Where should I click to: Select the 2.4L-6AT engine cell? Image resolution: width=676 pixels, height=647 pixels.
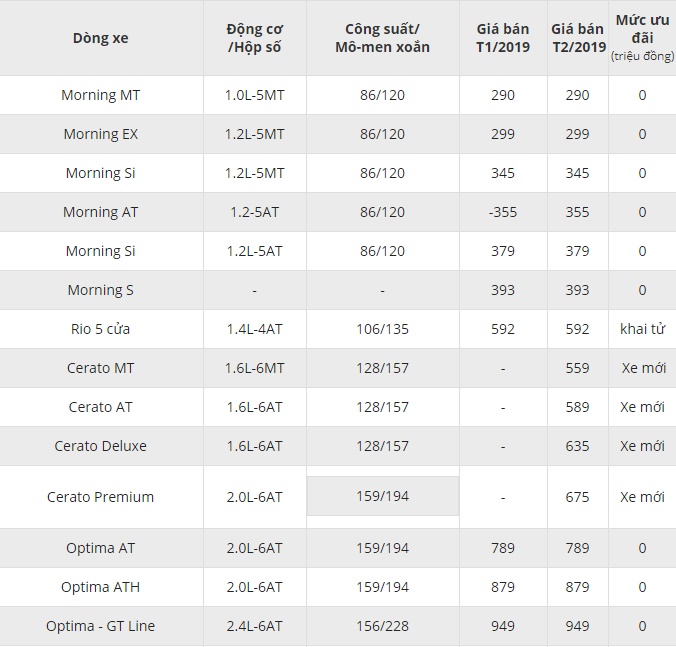254,626
